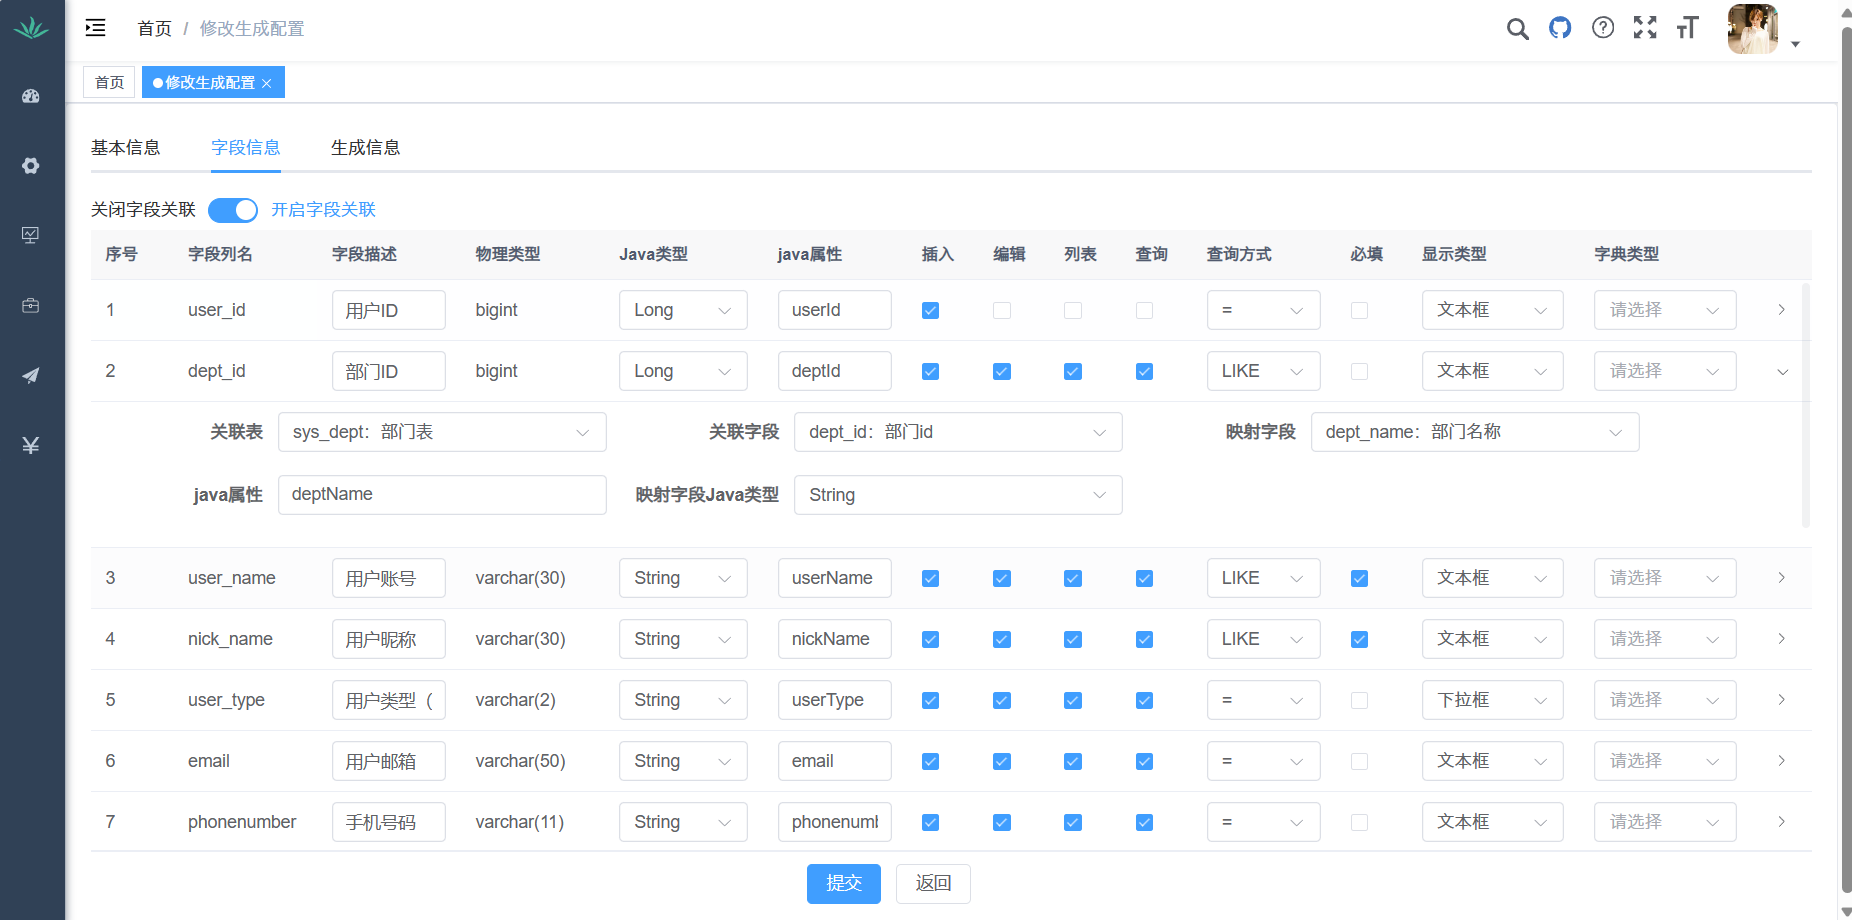Toggle the field association switch
This screenshot has height=920, width=1852.
[x=233, y=210]
